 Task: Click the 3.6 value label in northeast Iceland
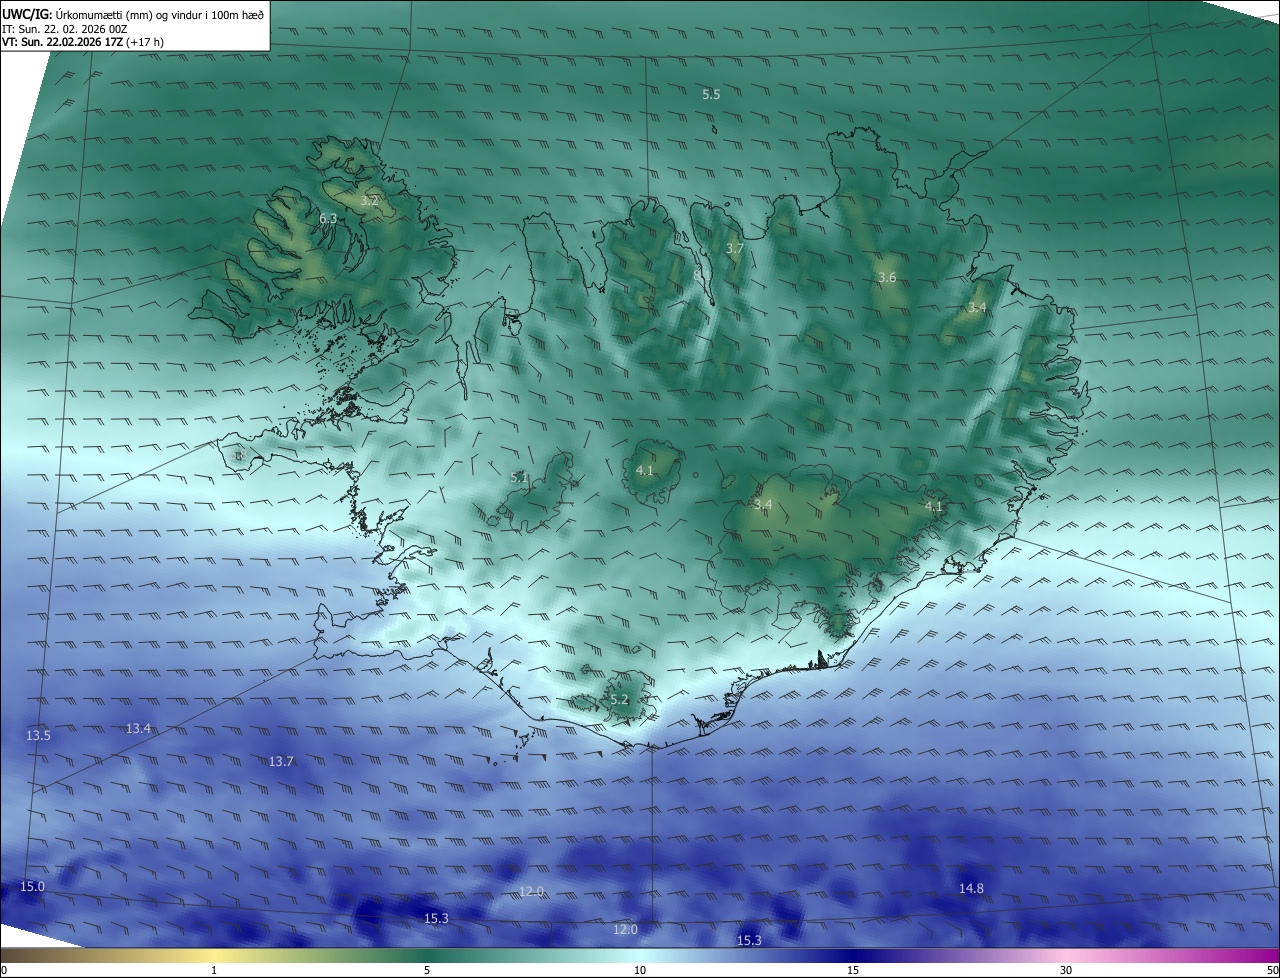coord(887,277)
